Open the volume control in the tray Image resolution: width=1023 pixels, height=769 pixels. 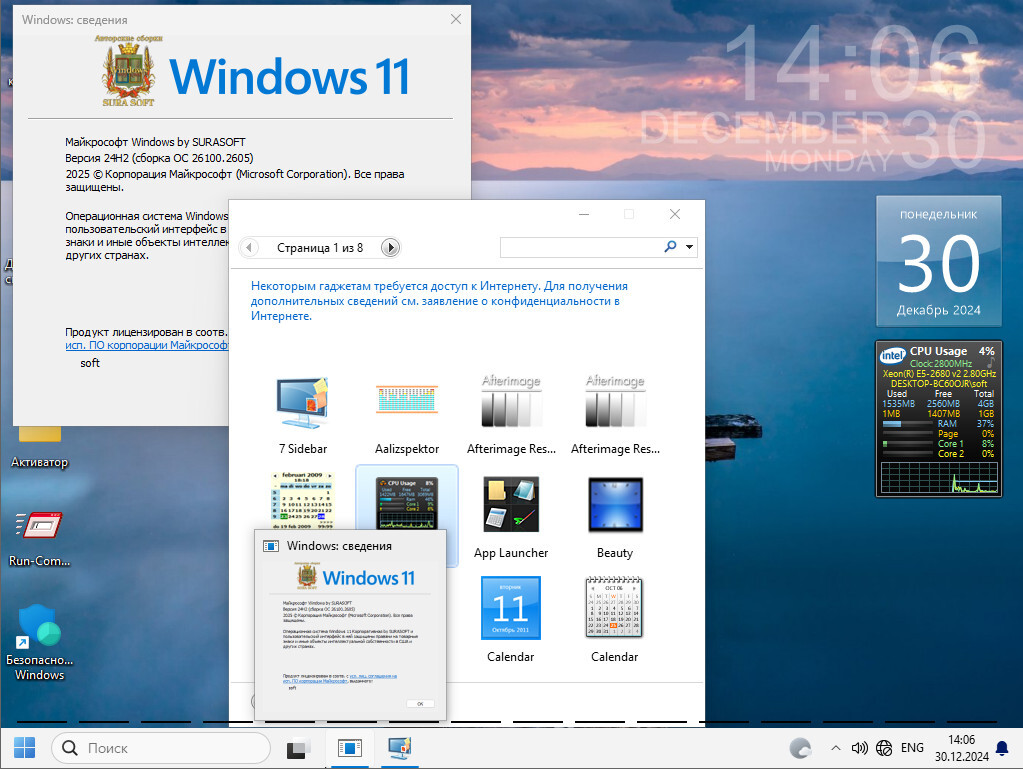click(860, 748)
